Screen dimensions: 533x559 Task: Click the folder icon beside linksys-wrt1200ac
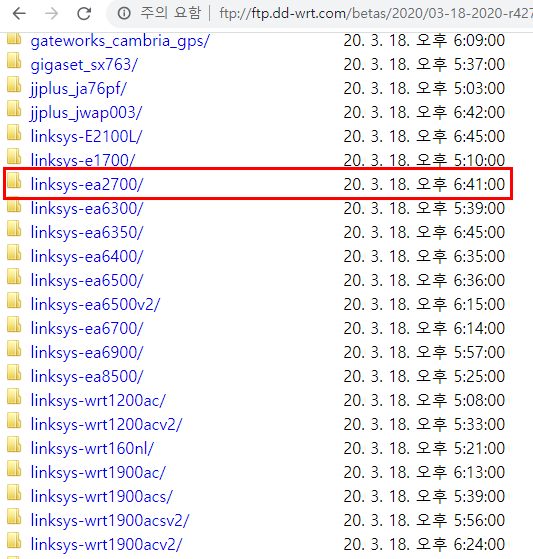14,396
